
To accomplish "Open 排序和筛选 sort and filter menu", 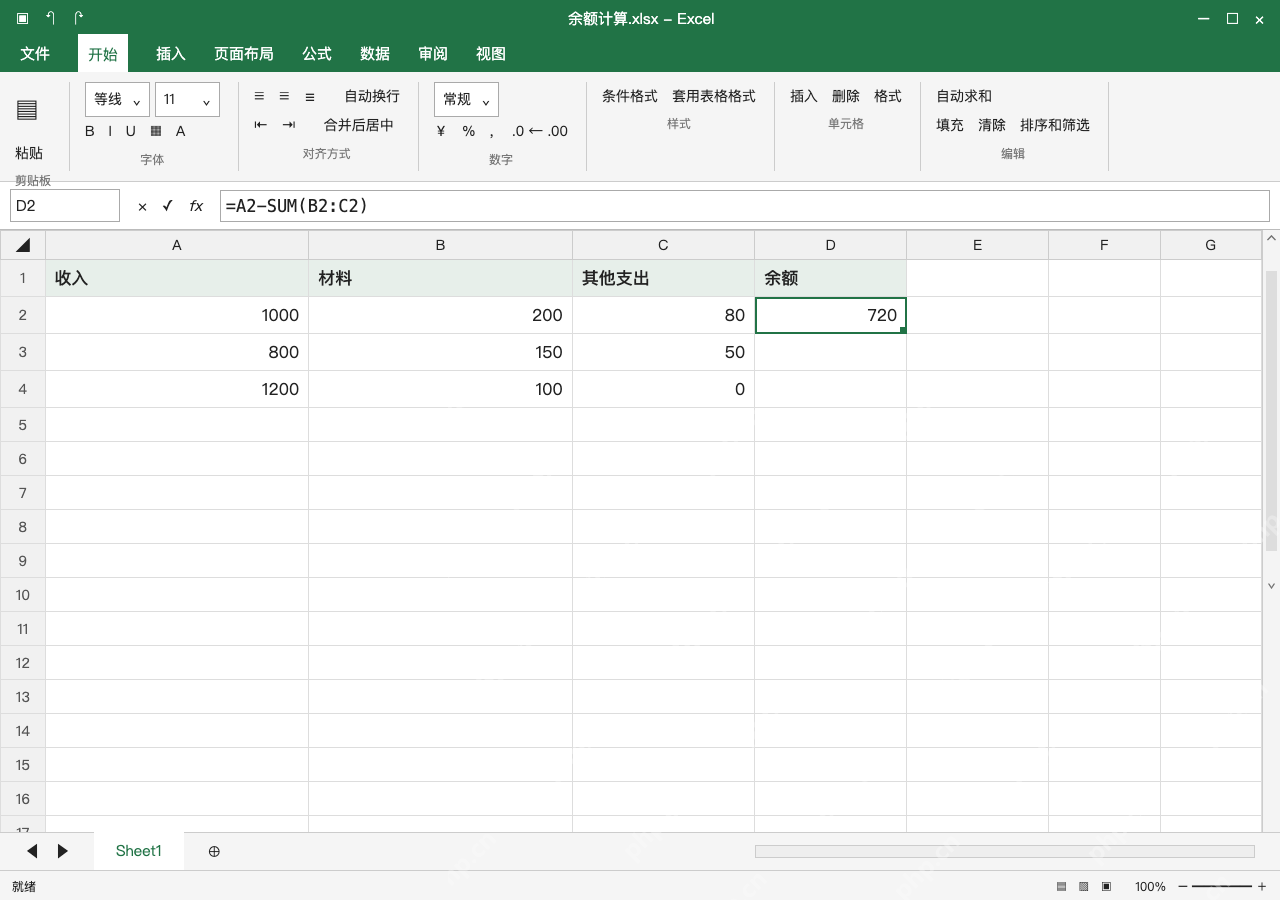I will (1055, 125).
